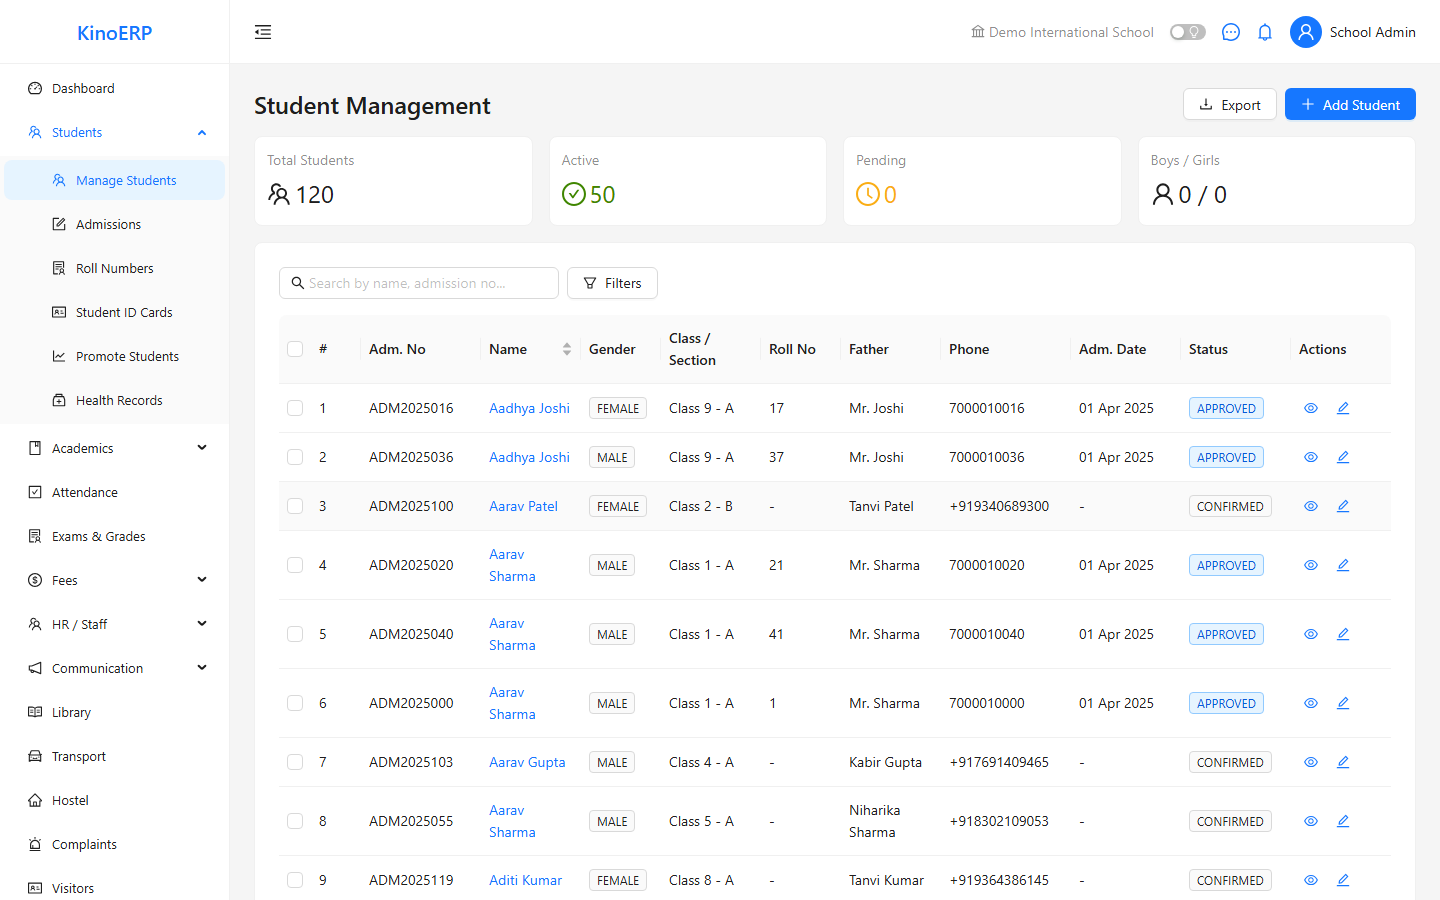Click the KinoERP logo link
1440x900 pixels.
[x=114, y=33]
